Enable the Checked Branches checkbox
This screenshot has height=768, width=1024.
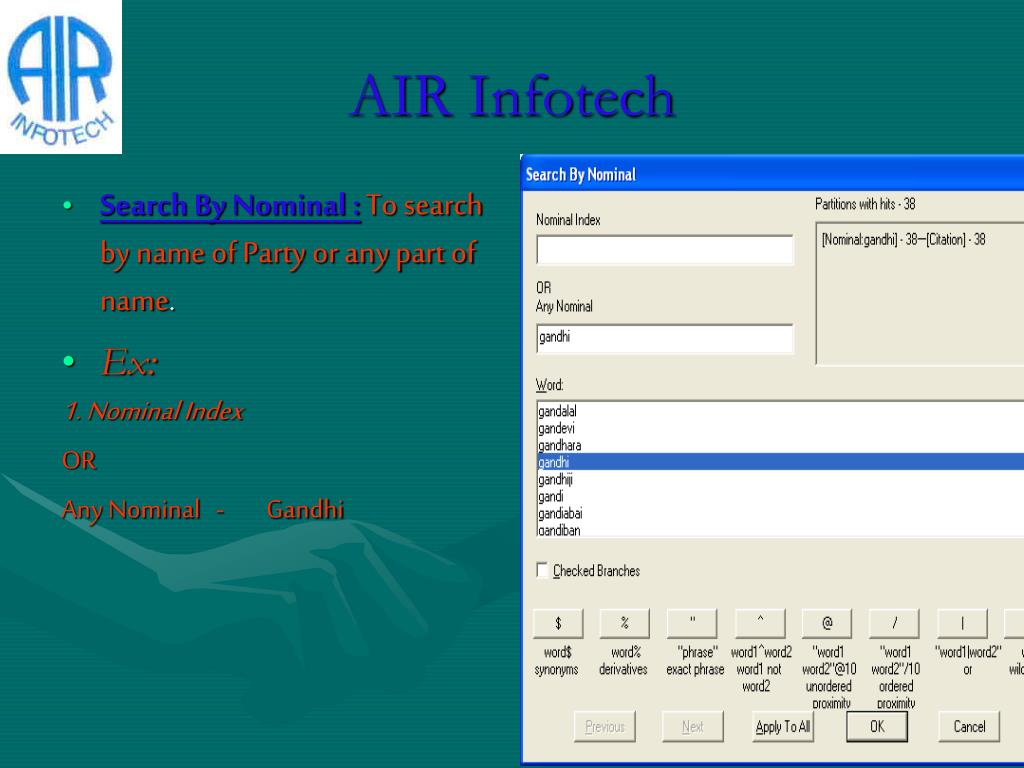pos(542,570)
